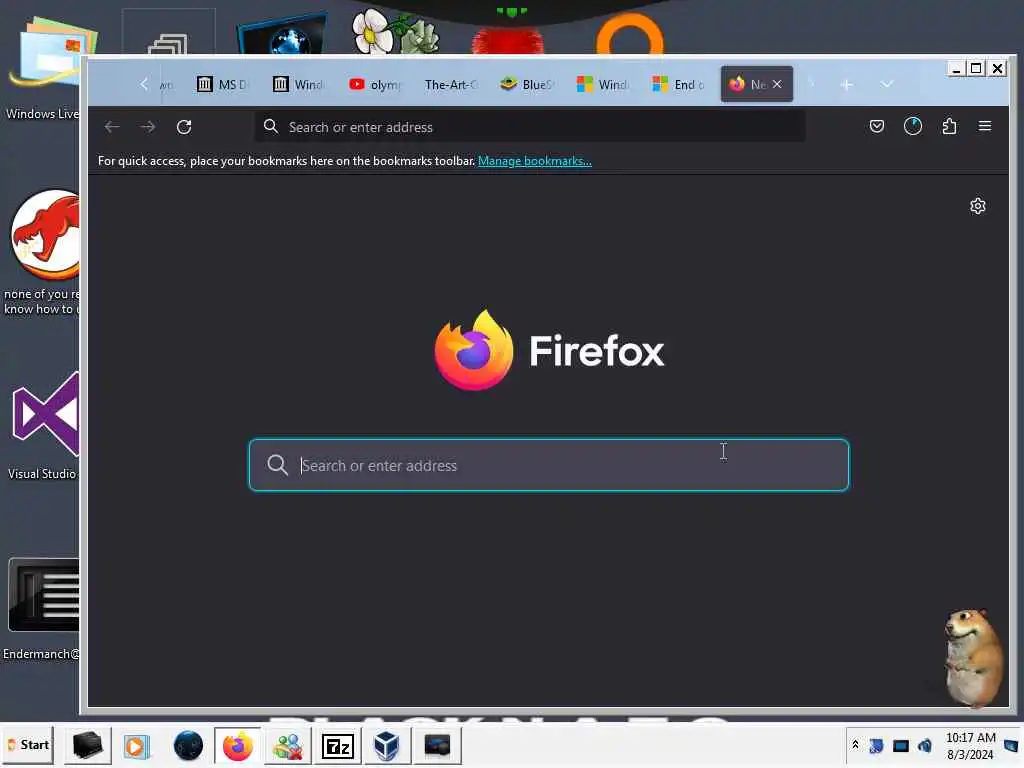Open the new tab page personalize gear
The width and height of the screenshot is (1024, 768).
pyautogui.click(x=977, y=206)
